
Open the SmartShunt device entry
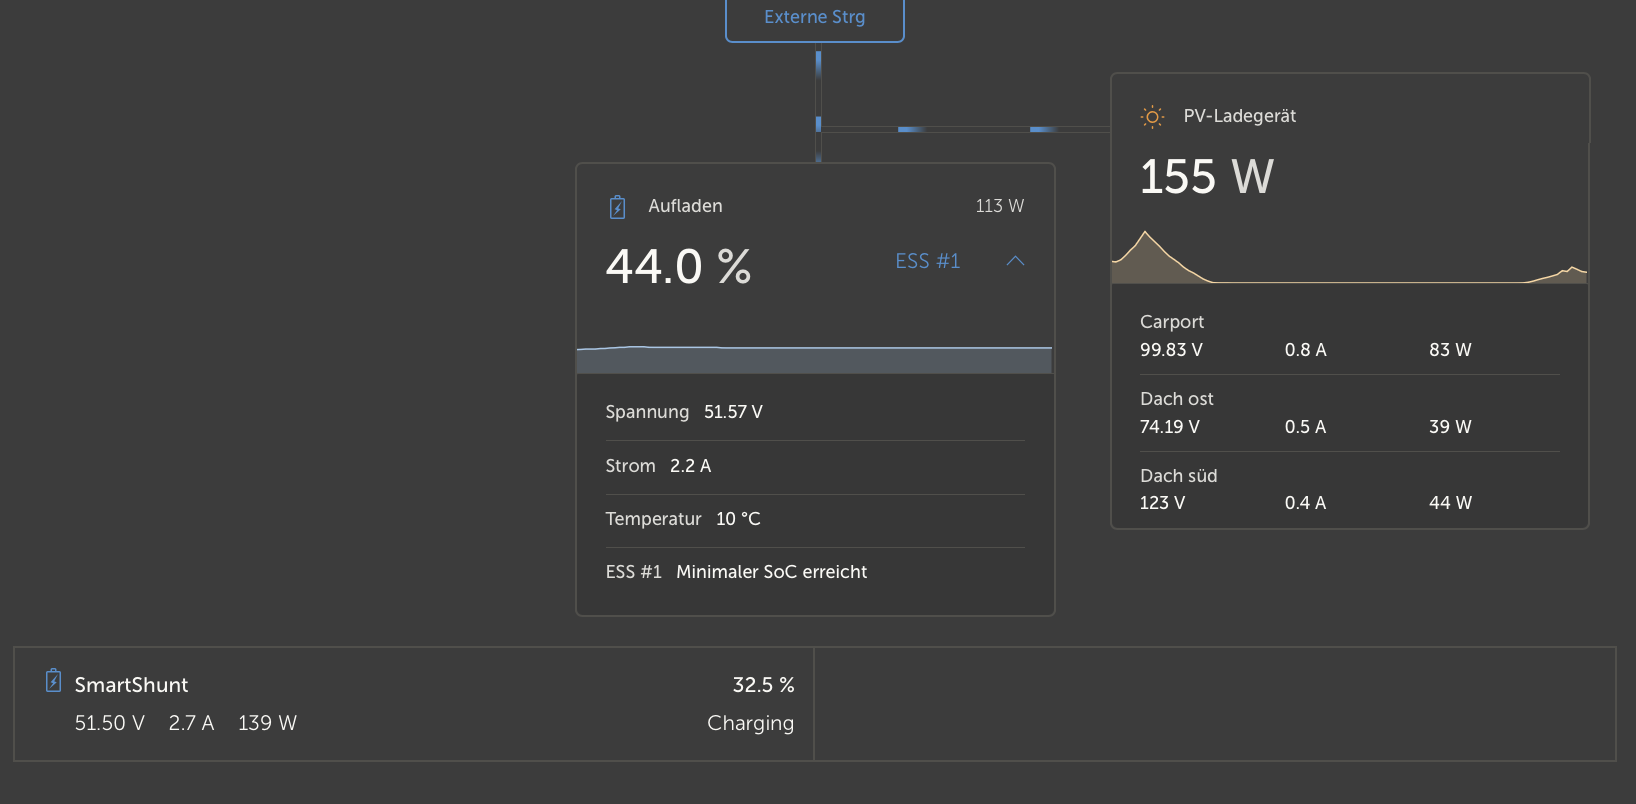132,685
